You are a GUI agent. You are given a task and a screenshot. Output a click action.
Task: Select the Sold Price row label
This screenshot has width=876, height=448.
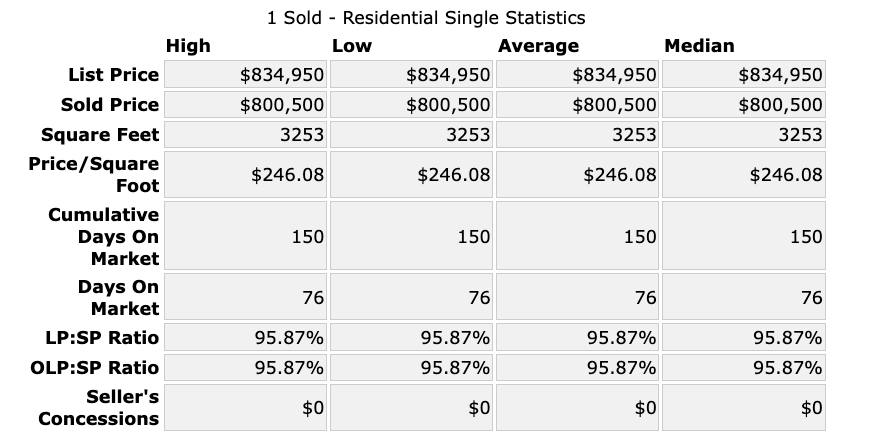[x=110, y=105]
